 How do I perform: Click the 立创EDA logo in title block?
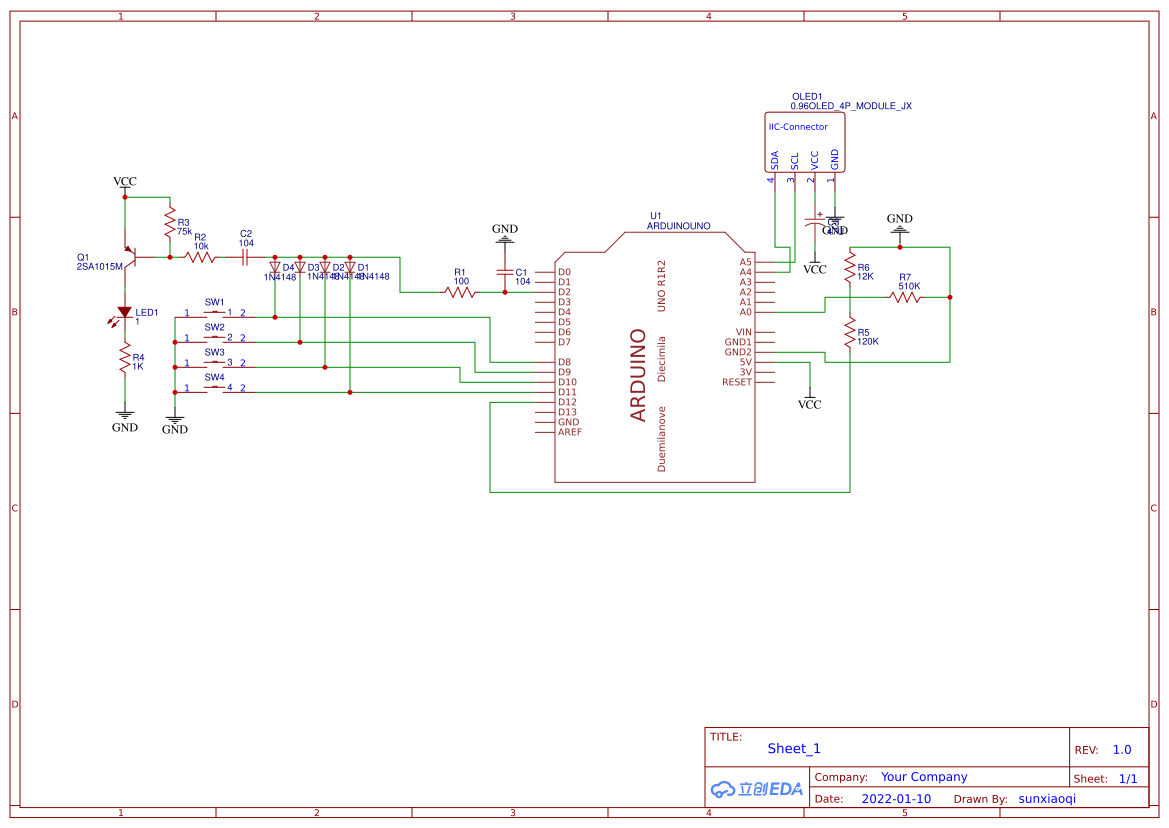click(757, 789)
